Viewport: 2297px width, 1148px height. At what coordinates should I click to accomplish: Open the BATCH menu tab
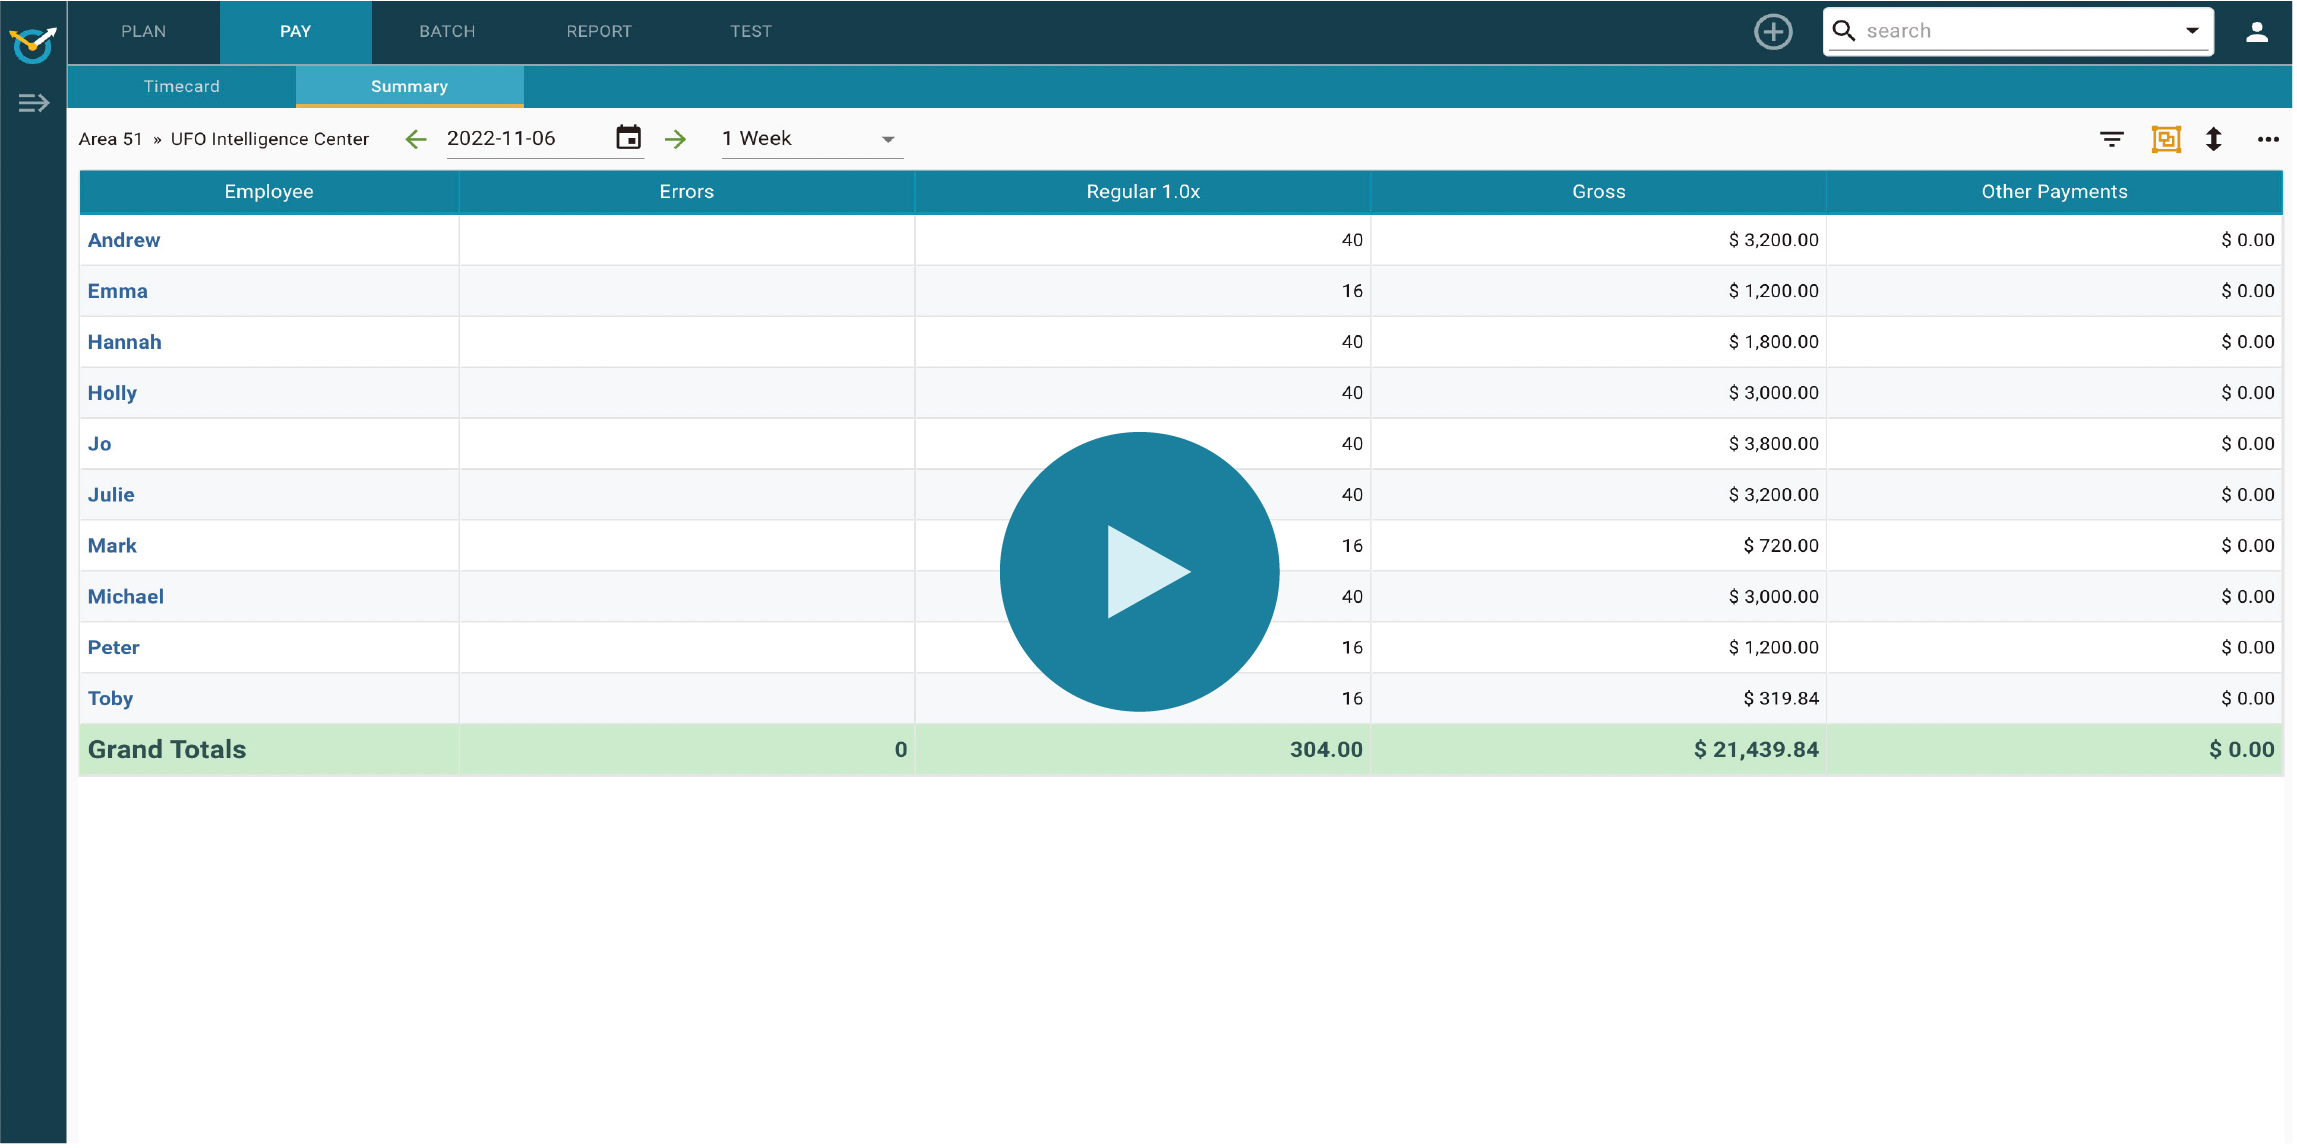pyautogui.click(x=447, y=32)
